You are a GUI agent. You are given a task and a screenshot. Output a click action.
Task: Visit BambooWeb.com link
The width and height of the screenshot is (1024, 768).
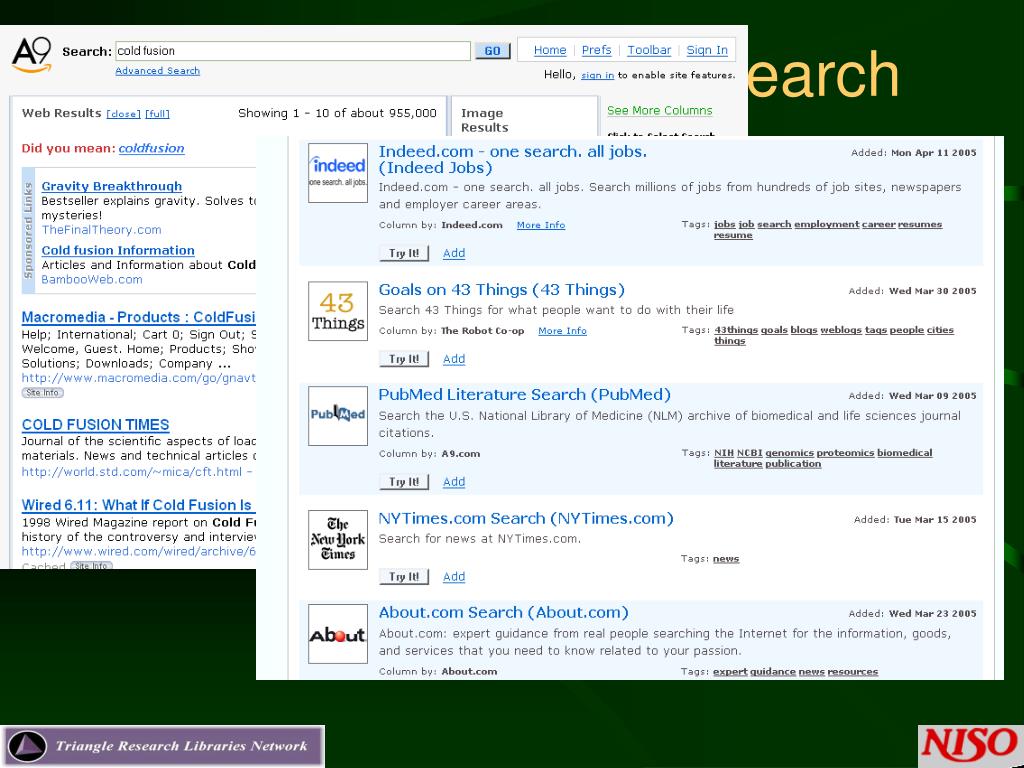[x=91, y=280]
